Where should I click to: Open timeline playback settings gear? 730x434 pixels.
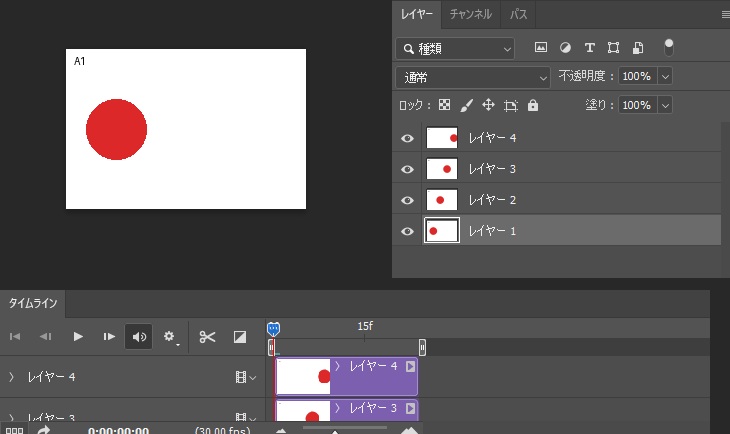tap(169, 336)
